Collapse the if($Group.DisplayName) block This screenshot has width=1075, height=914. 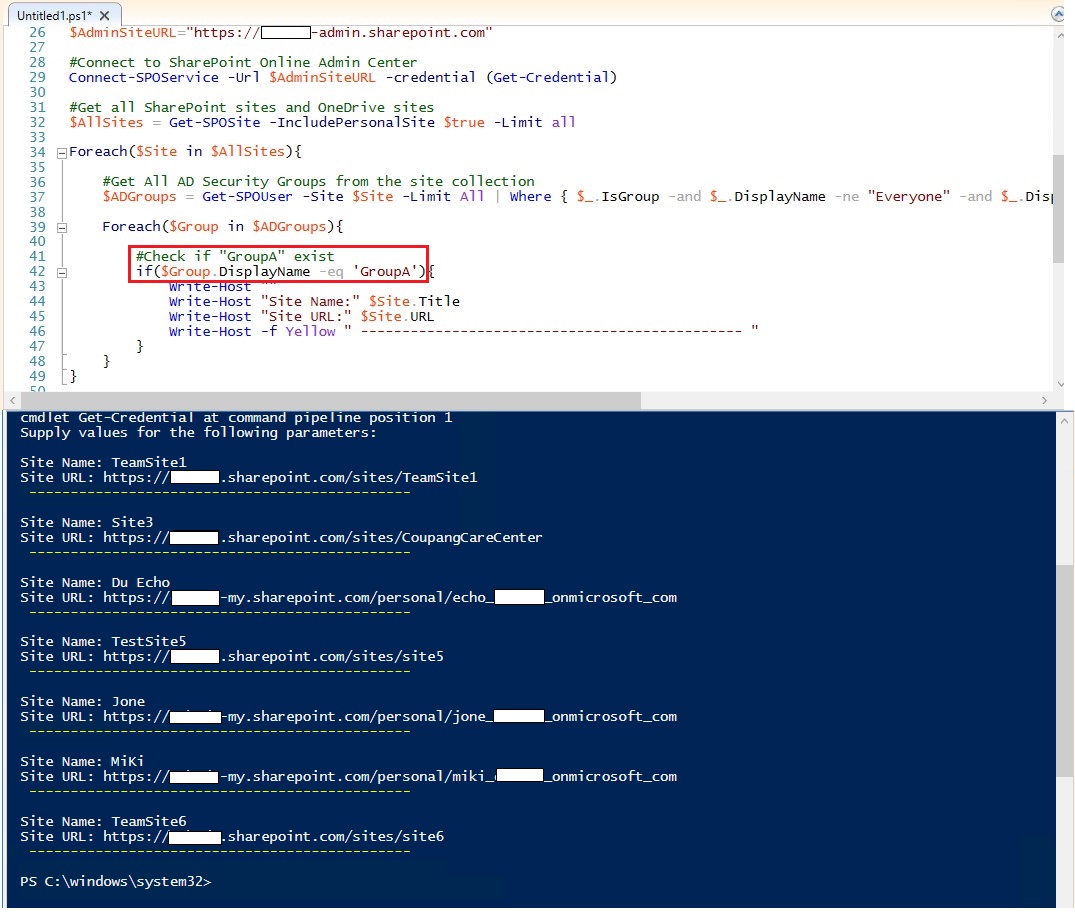pos(62,273)
